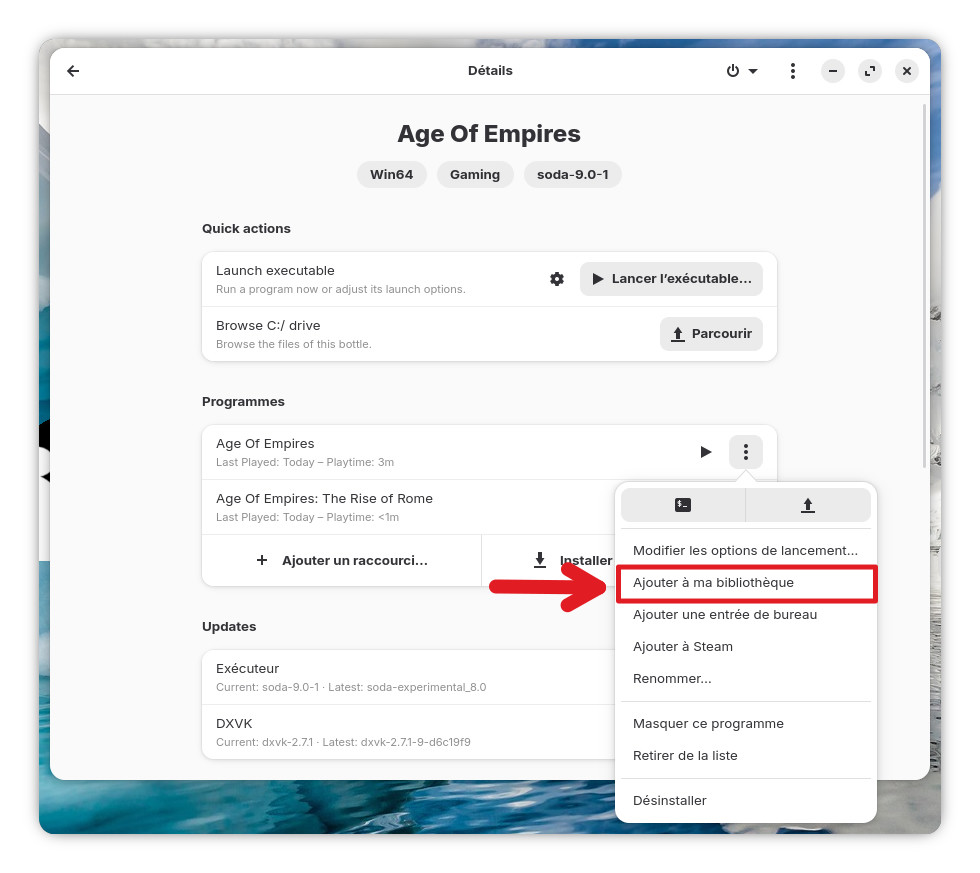Play the Age Of Empires program
The height and width of the screenshot is (873, 980).
[x=706, y=452]
